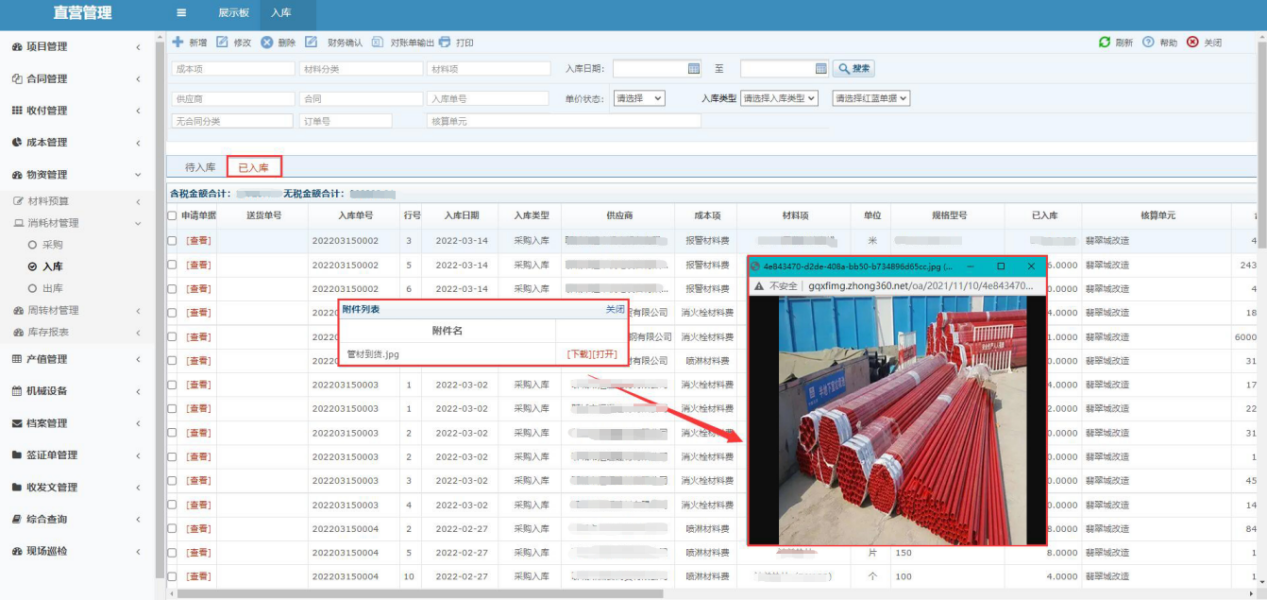
Task: Click the 不安全 warning icon in image window
Action: click(760, 285)
